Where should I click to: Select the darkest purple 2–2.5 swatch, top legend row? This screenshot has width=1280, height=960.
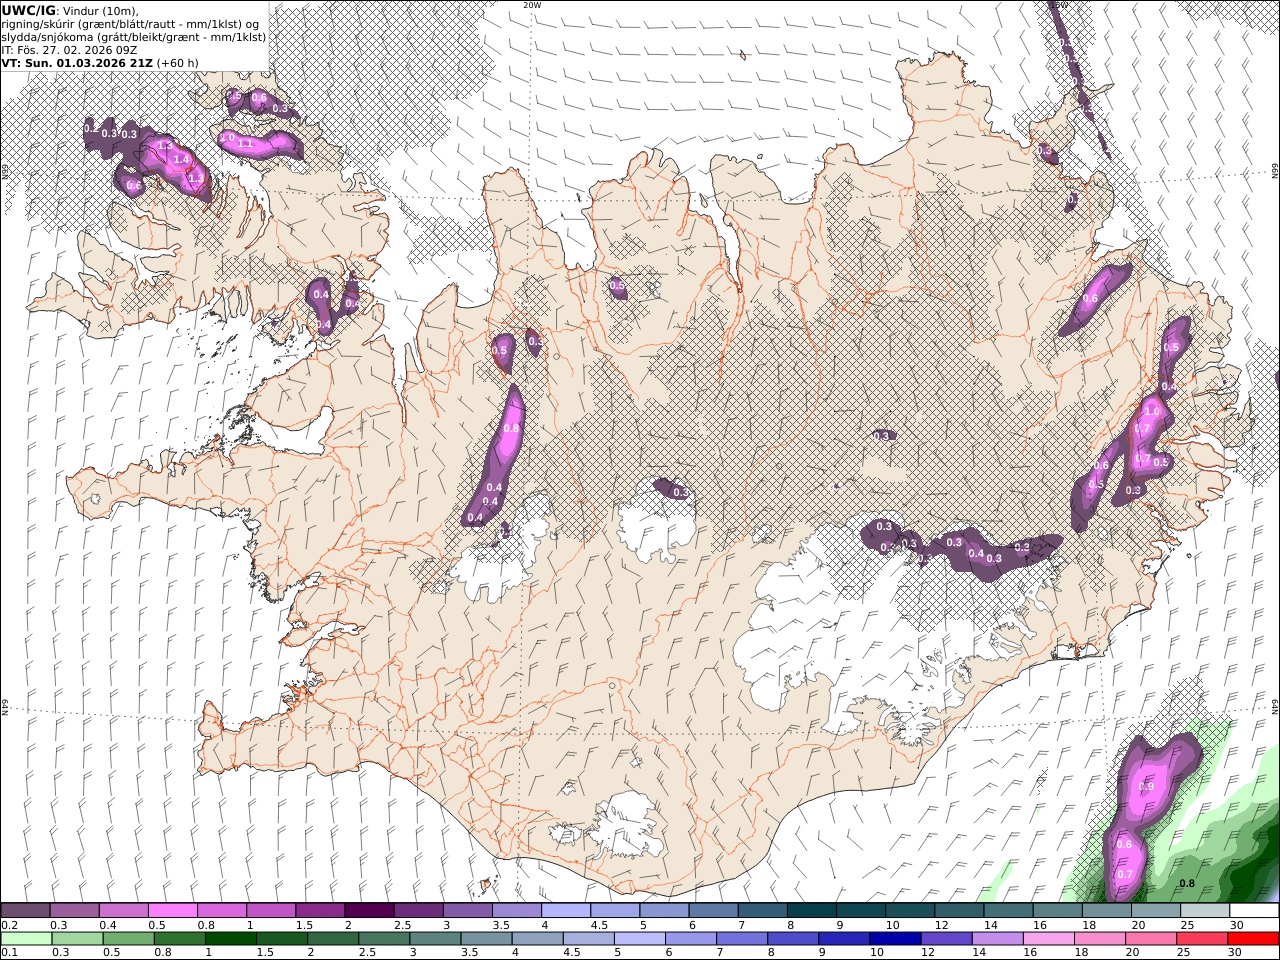click(369, 910)
